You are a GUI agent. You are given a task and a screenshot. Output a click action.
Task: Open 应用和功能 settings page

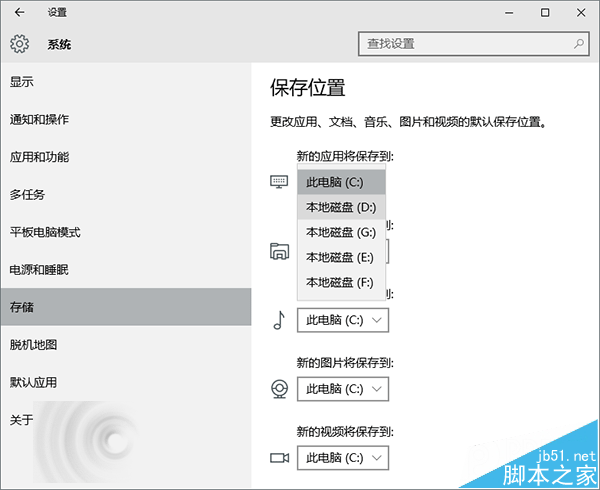pyautogui.click(x=126, y=157)
